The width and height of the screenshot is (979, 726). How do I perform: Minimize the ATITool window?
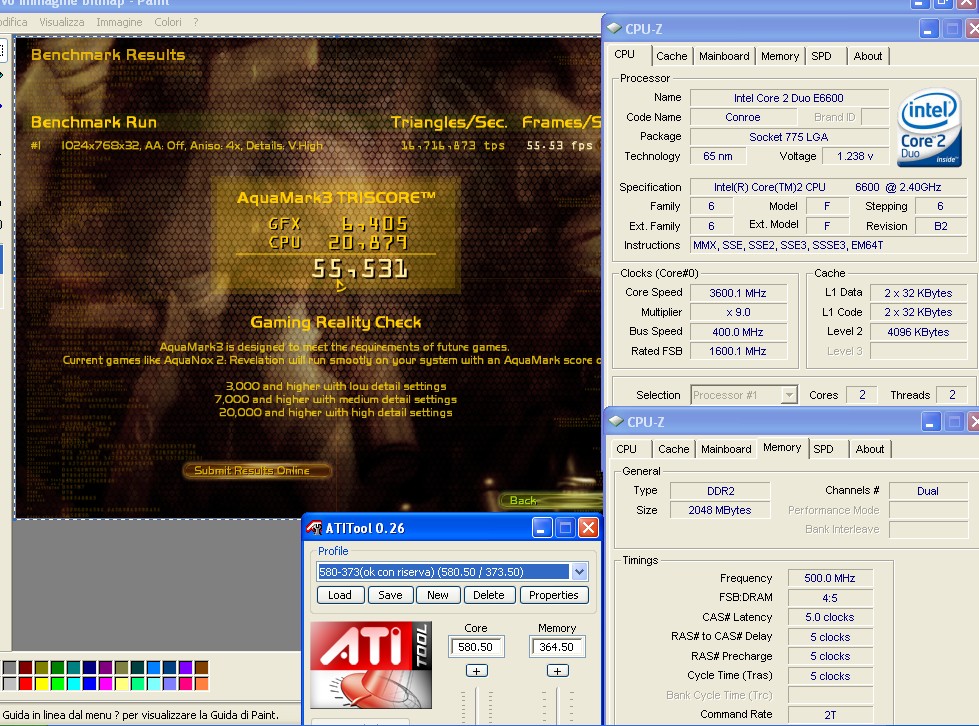[541, 528]
